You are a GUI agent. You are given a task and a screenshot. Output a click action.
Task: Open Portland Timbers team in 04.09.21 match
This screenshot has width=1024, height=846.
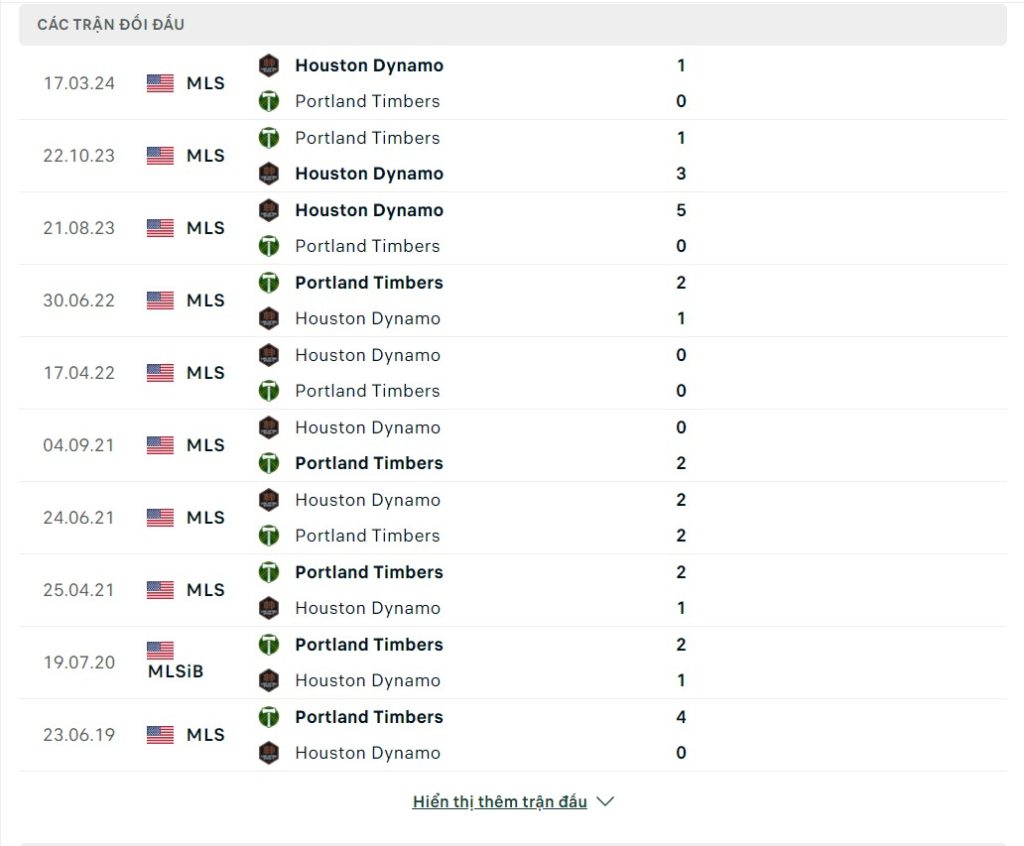tap(369, 463)
